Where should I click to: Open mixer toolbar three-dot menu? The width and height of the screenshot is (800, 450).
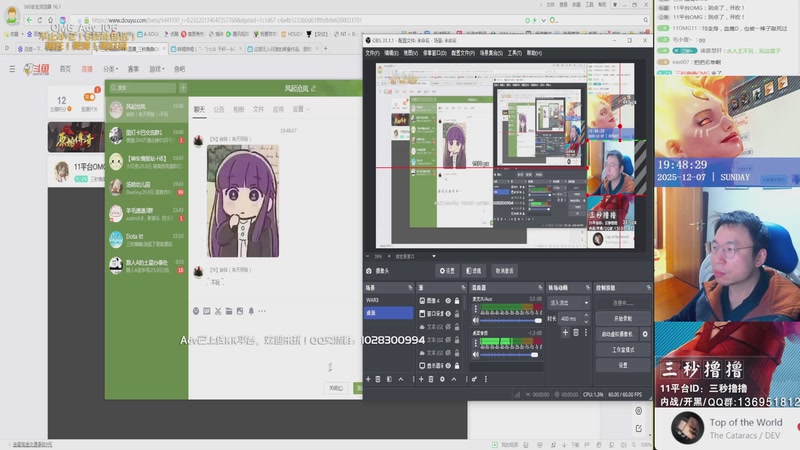click(486, 379)
